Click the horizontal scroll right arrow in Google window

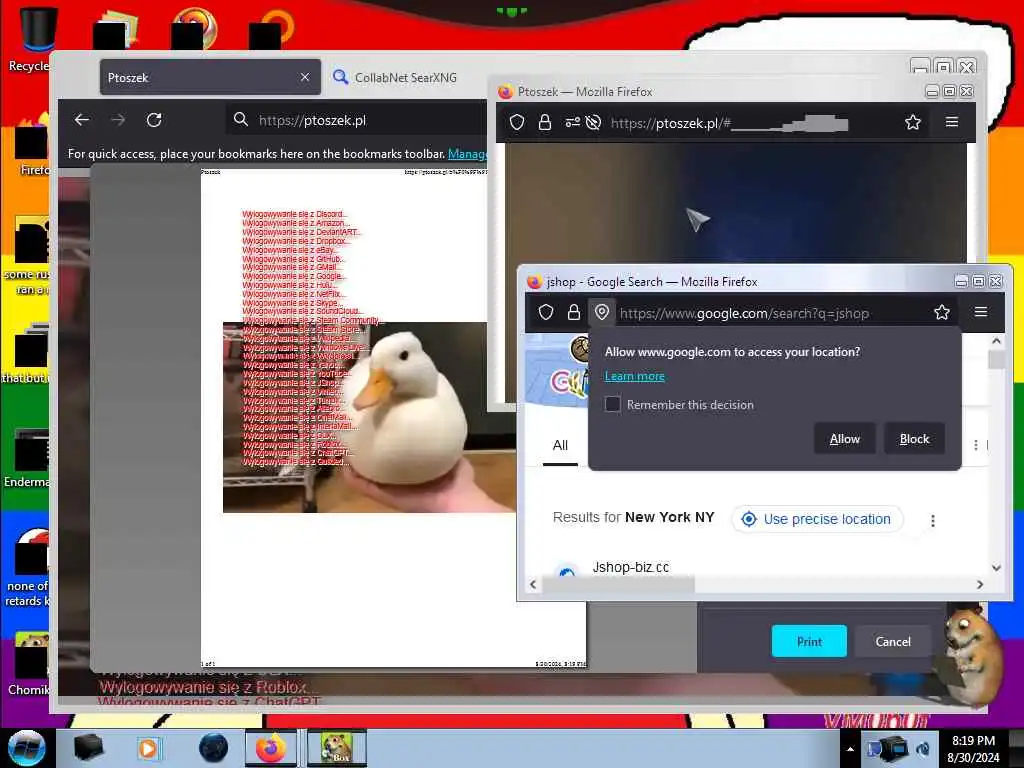tap(980, 584)
